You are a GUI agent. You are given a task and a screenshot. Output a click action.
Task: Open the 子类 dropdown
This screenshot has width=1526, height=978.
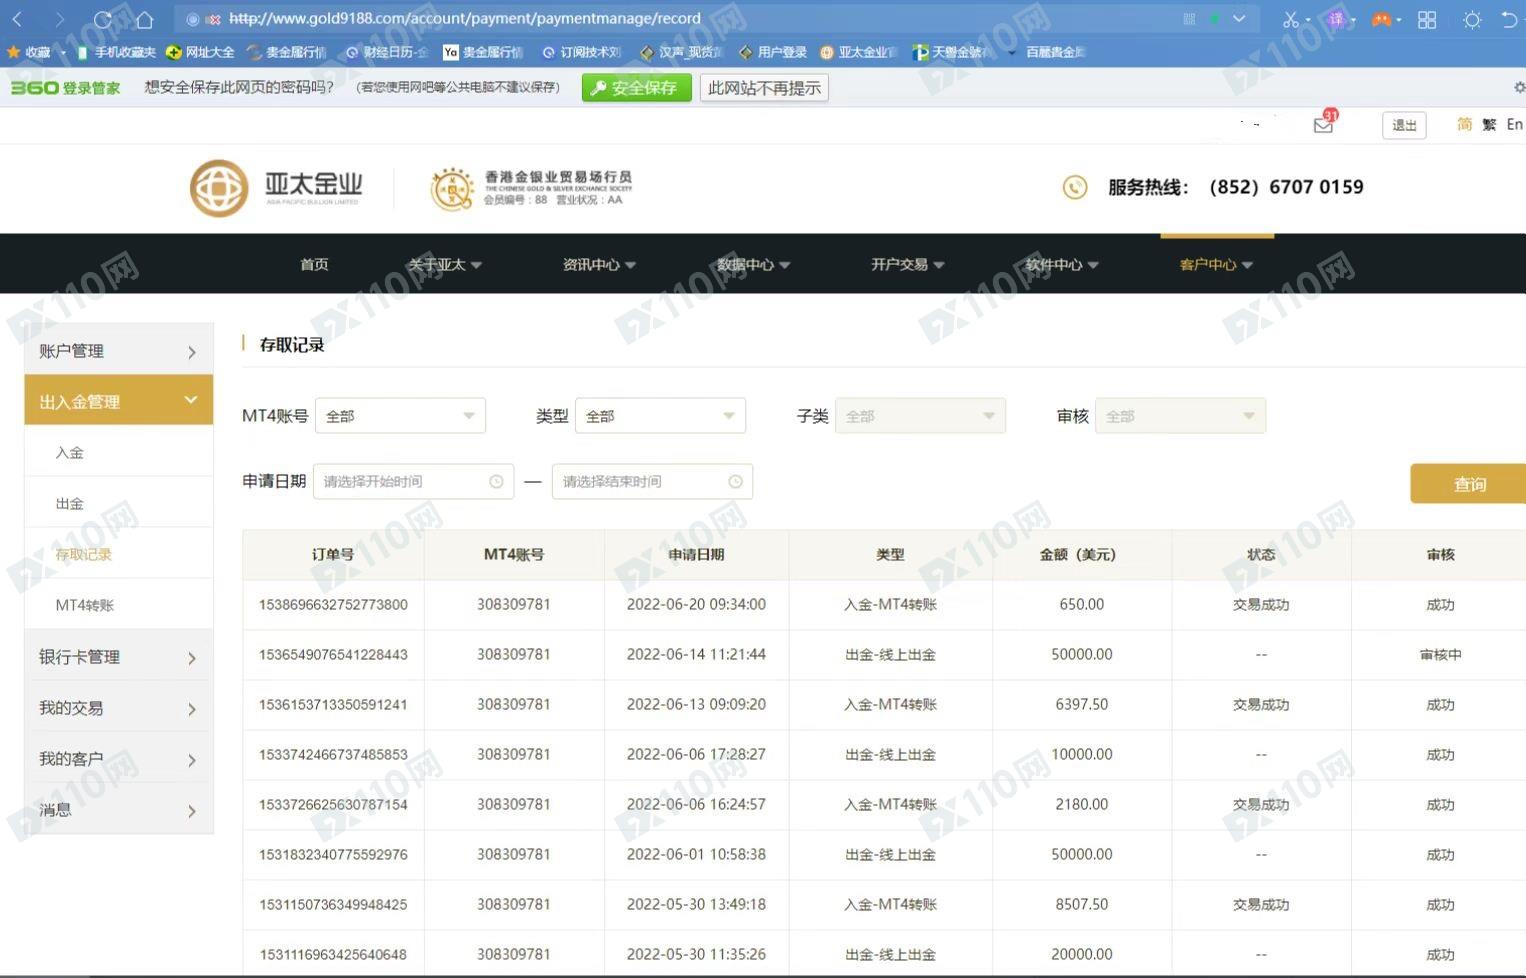(x=920, y=416)
